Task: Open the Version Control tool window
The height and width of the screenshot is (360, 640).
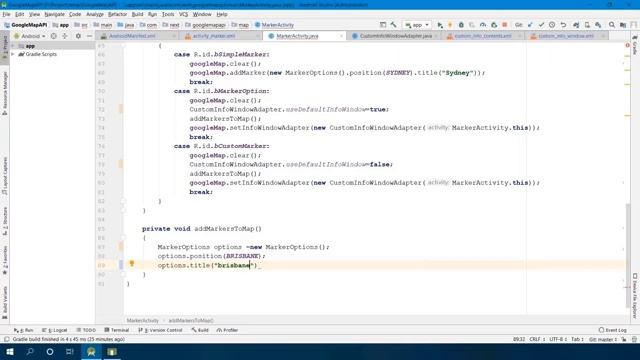Action: pos(160,330)
